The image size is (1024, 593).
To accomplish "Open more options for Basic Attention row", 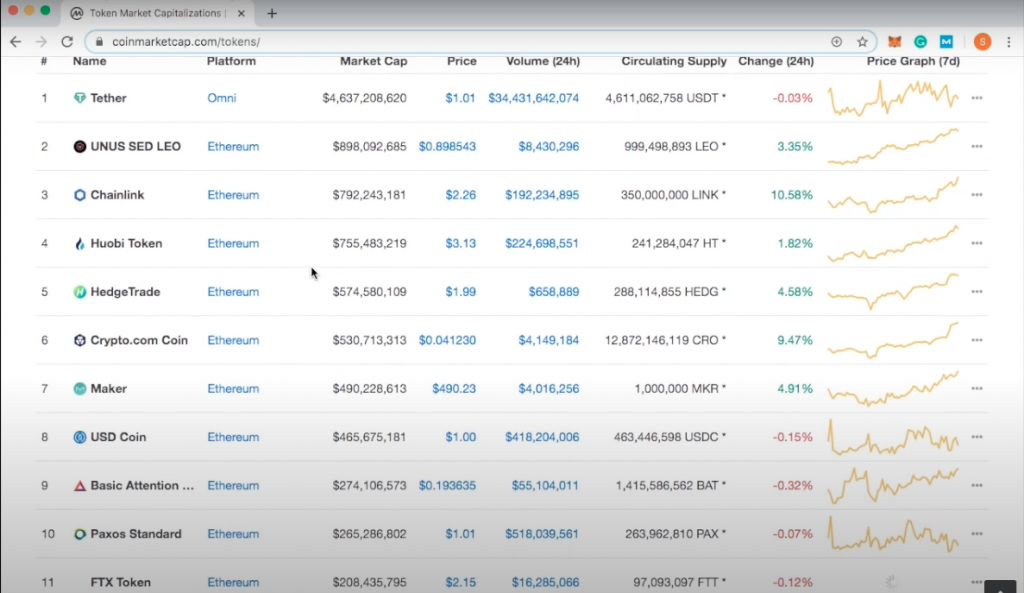I will [x=977, y=485].
